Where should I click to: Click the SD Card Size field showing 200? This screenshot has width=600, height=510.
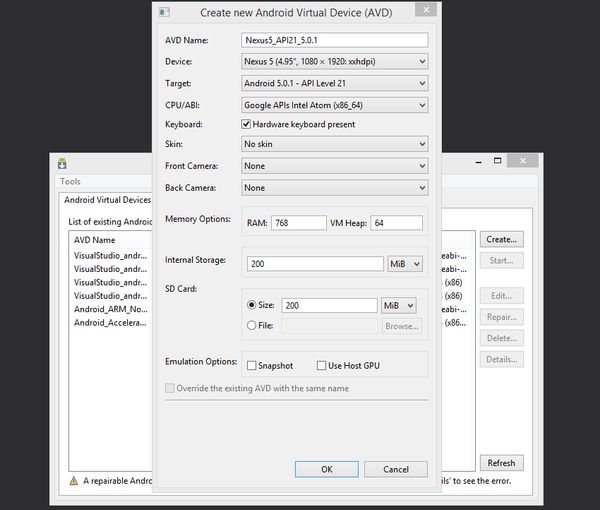tap(329, 306)
